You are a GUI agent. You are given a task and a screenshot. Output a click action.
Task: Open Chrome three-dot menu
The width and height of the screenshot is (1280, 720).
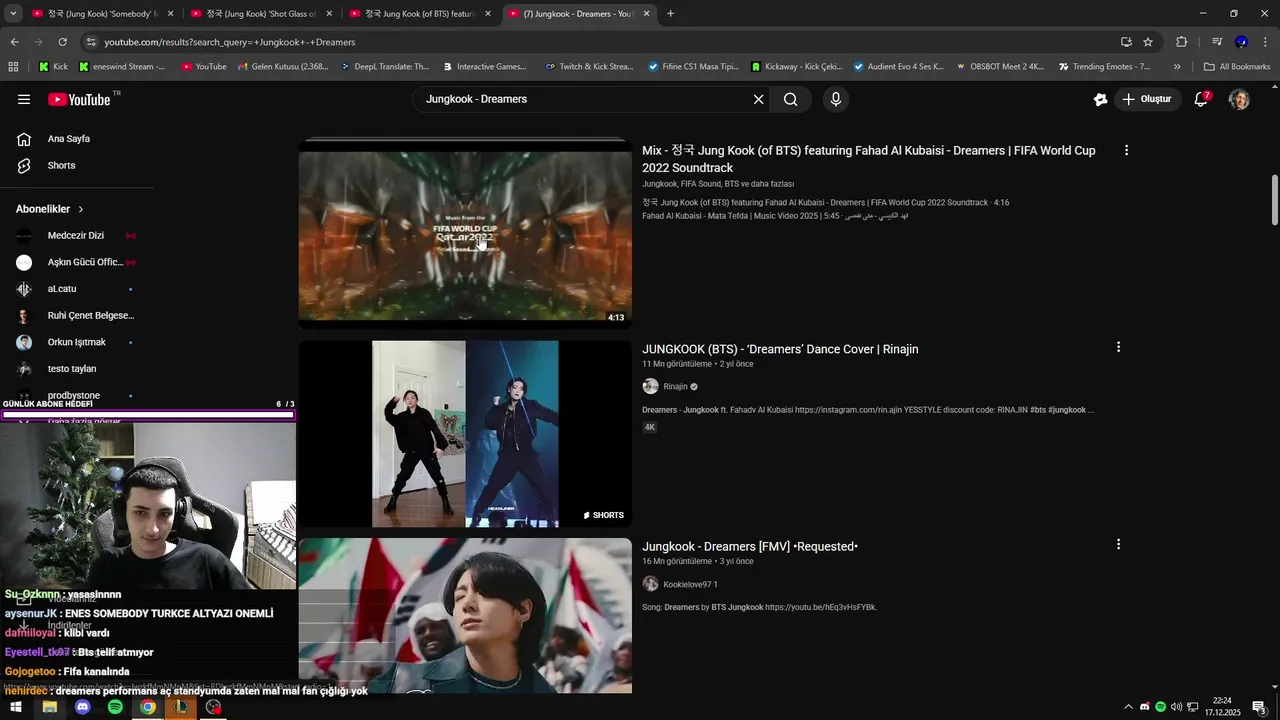pyautogui.click(x=1266, y=42)
